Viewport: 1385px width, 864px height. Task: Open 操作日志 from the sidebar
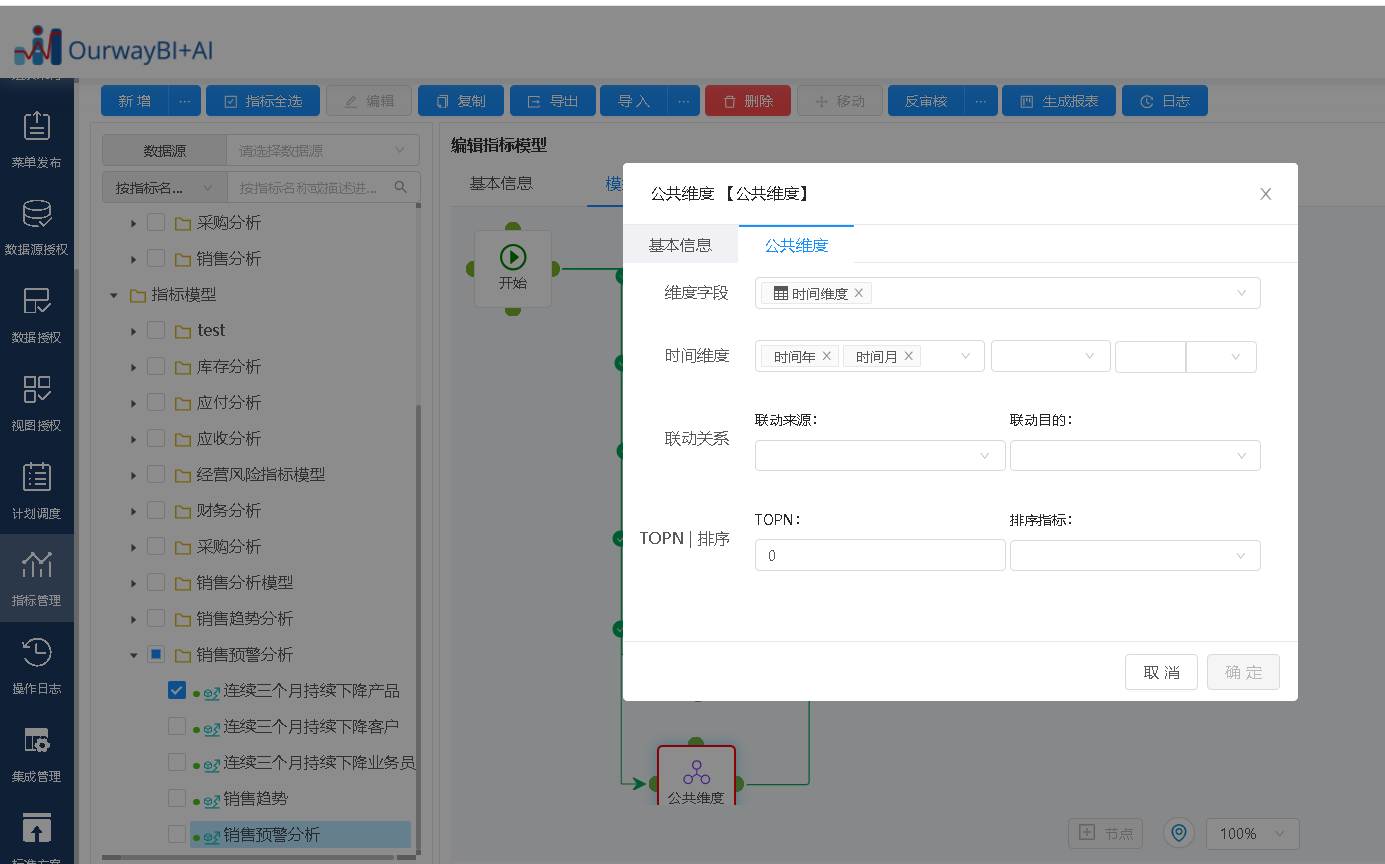coord(36,666)
